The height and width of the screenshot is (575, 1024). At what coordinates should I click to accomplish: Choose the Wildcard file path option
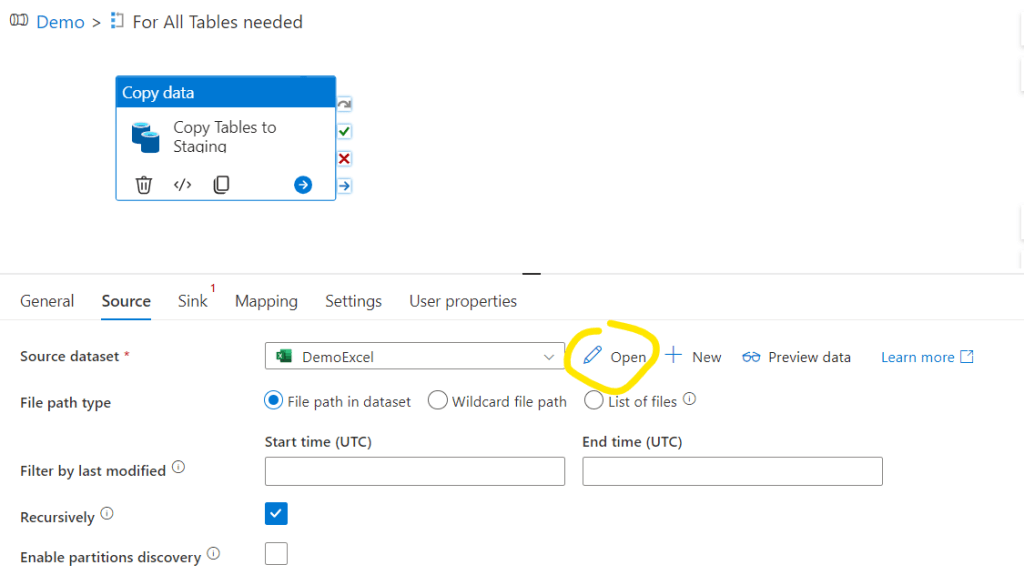pos(437,401)
